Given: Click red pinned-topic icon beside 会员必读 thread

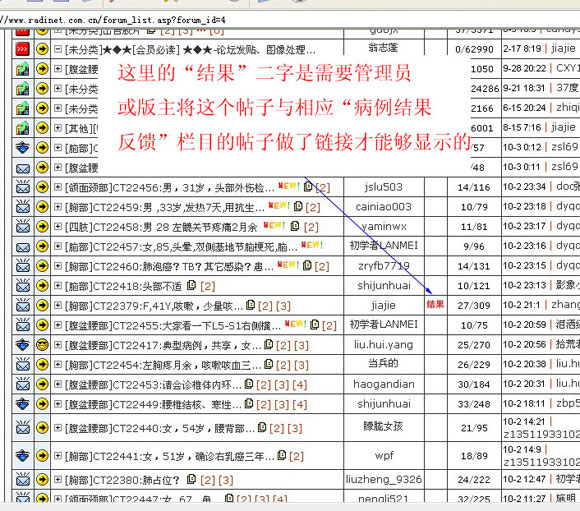Looking at the screenshot, I should [x=23, y=49].
